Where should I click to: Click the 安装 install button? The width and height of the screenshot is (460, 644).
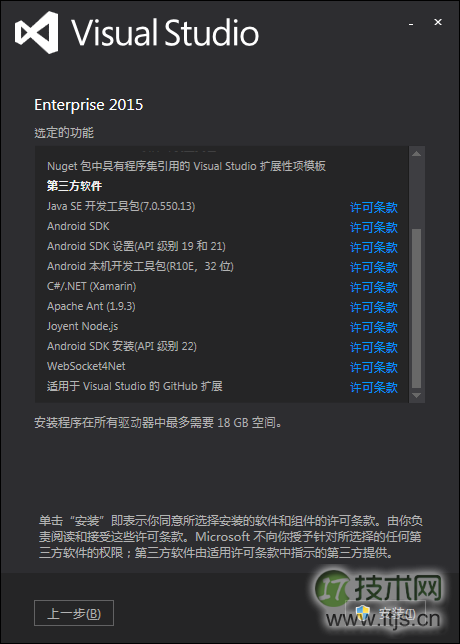[x=385, y=613]
